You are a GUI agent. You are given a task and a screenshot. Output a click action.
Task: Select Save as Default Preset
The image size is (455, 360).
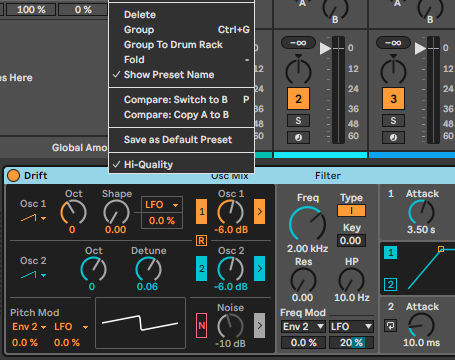[x=182, y=140]
